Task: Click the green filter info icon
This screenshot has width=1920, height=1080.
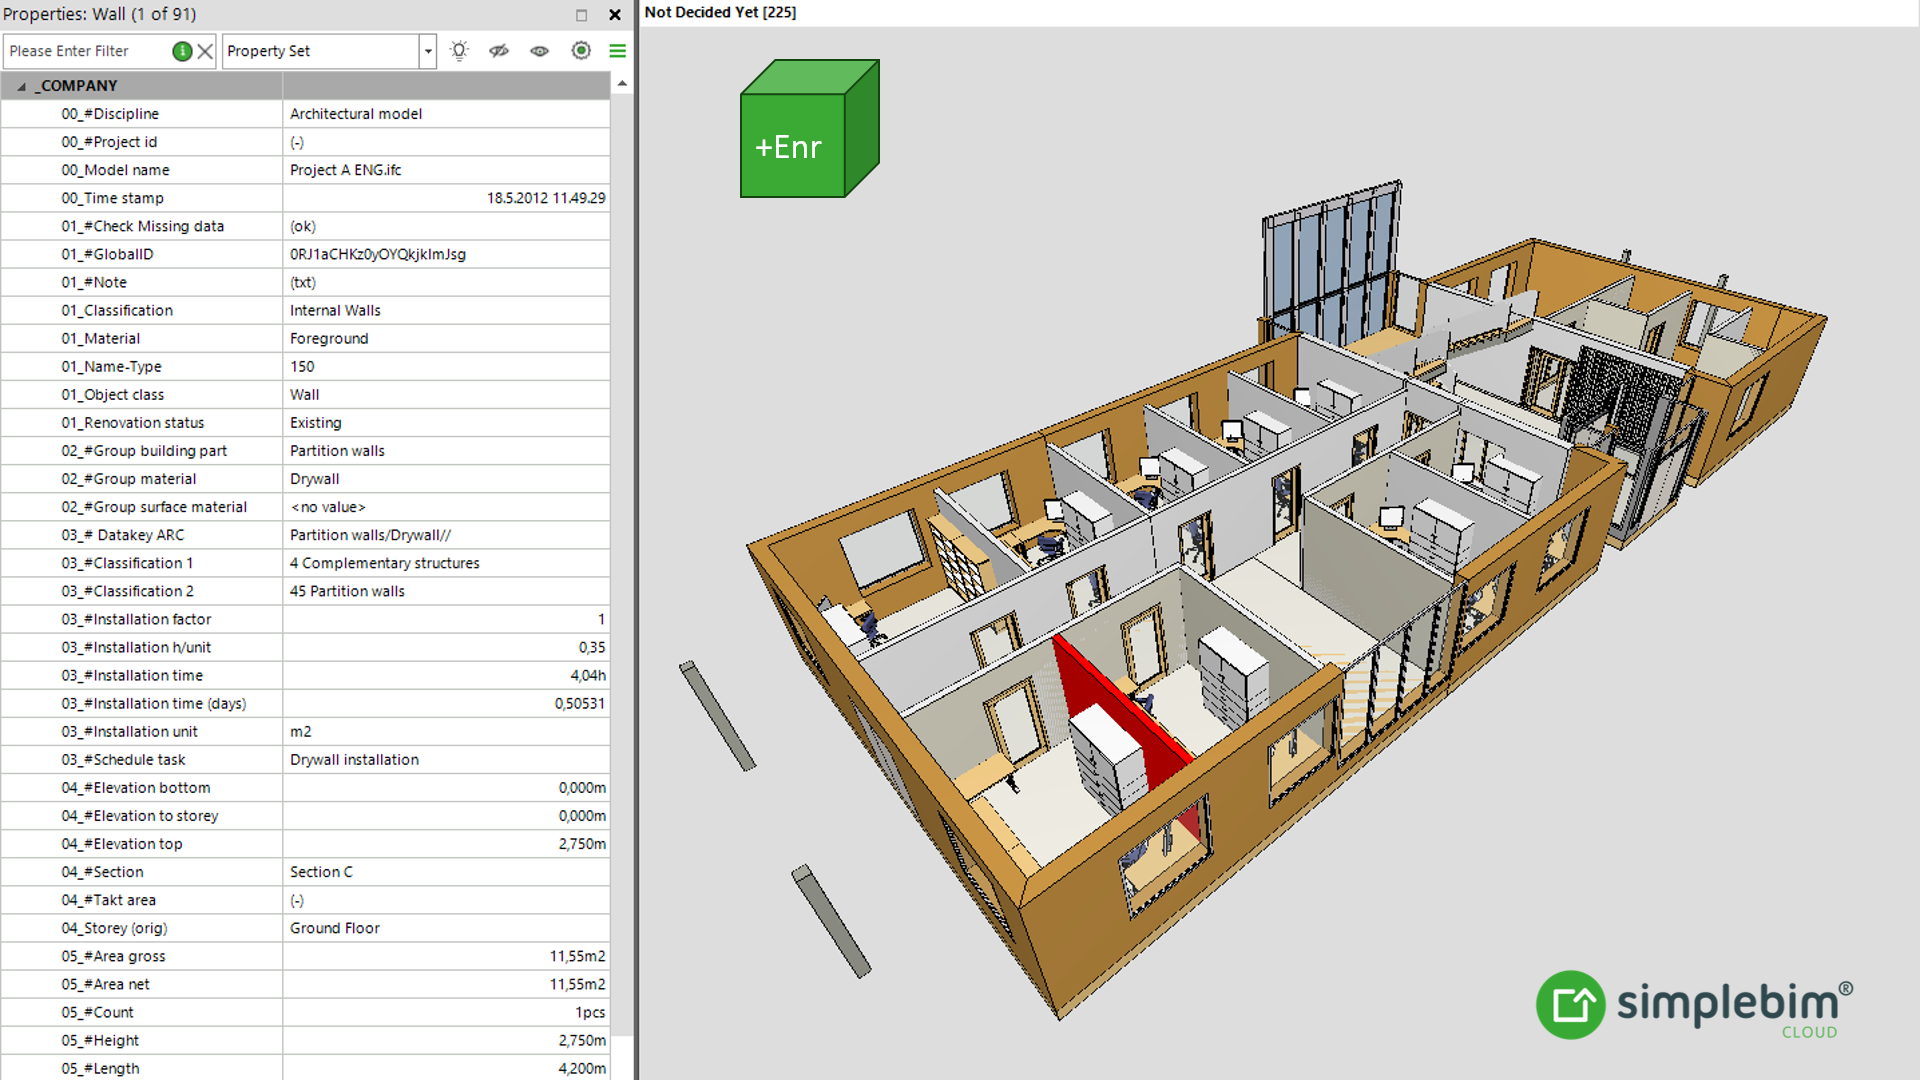Action: click(x=182, y=51)
